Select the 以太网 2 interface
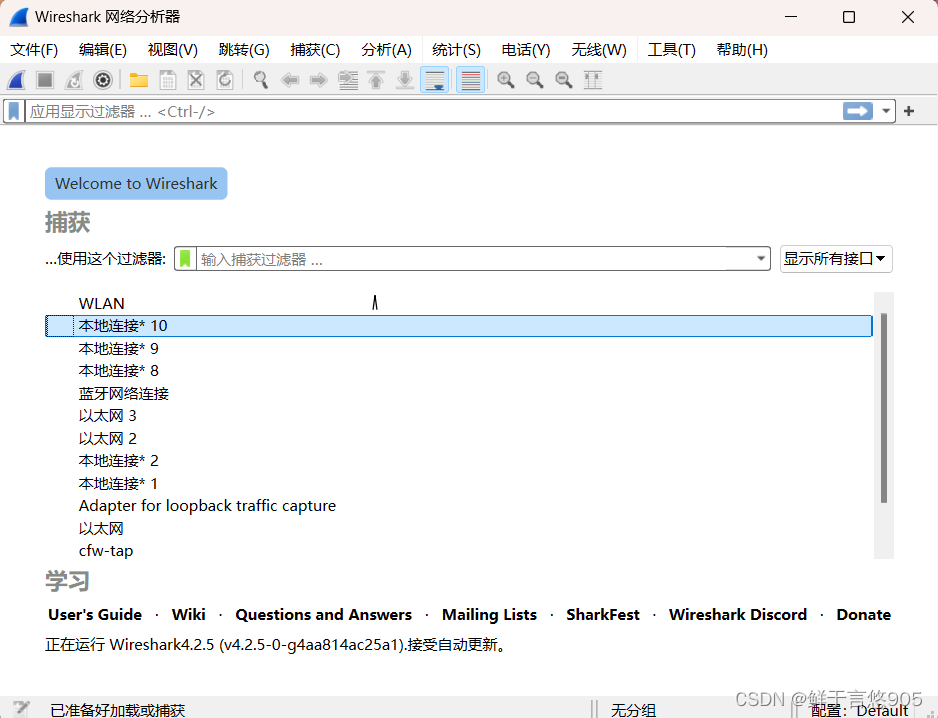The height and width of the screenshot is (718, 938). pos(459,439)
